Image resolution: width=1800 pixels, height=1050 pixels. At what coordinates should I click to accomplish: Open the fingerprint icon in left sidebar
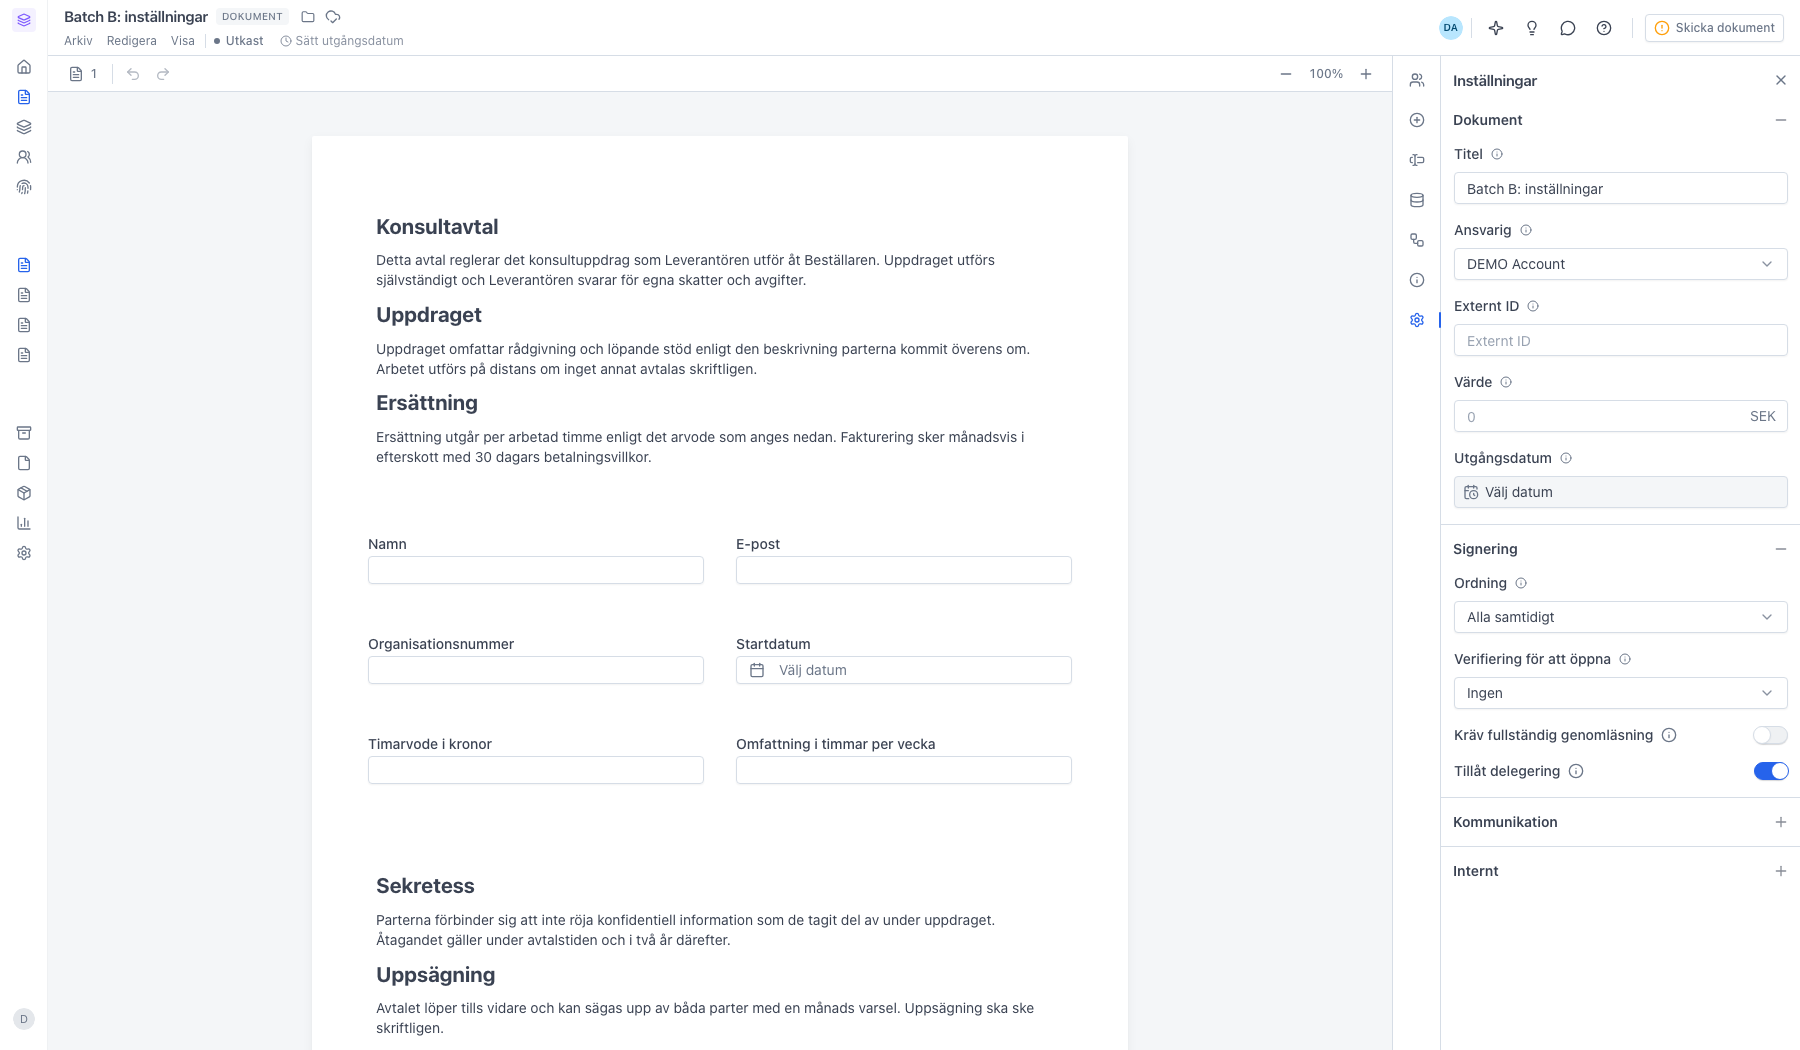click(x=24, y=187)
